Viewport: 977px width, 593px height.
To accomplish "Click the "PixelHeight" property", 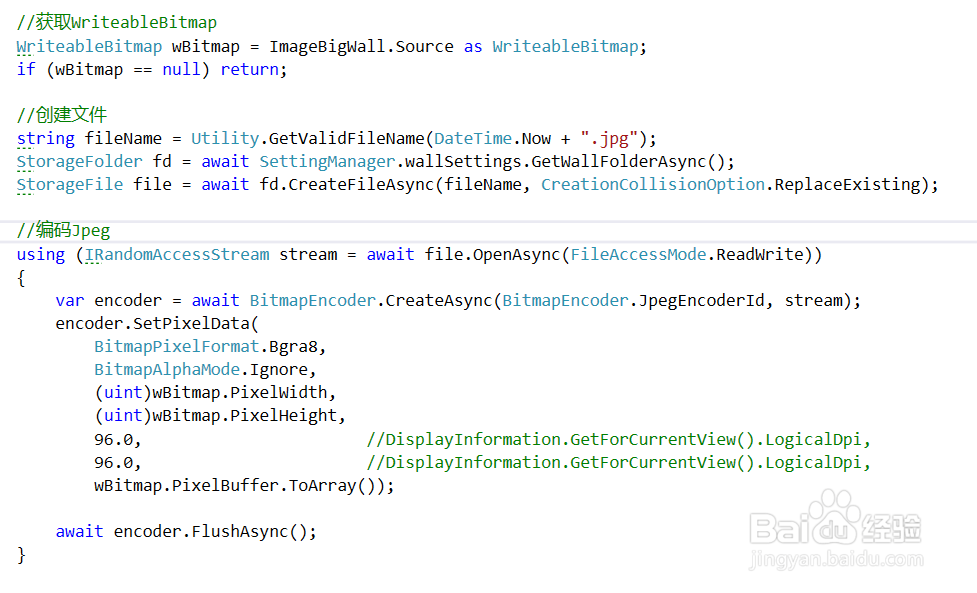I will (284, 416).
